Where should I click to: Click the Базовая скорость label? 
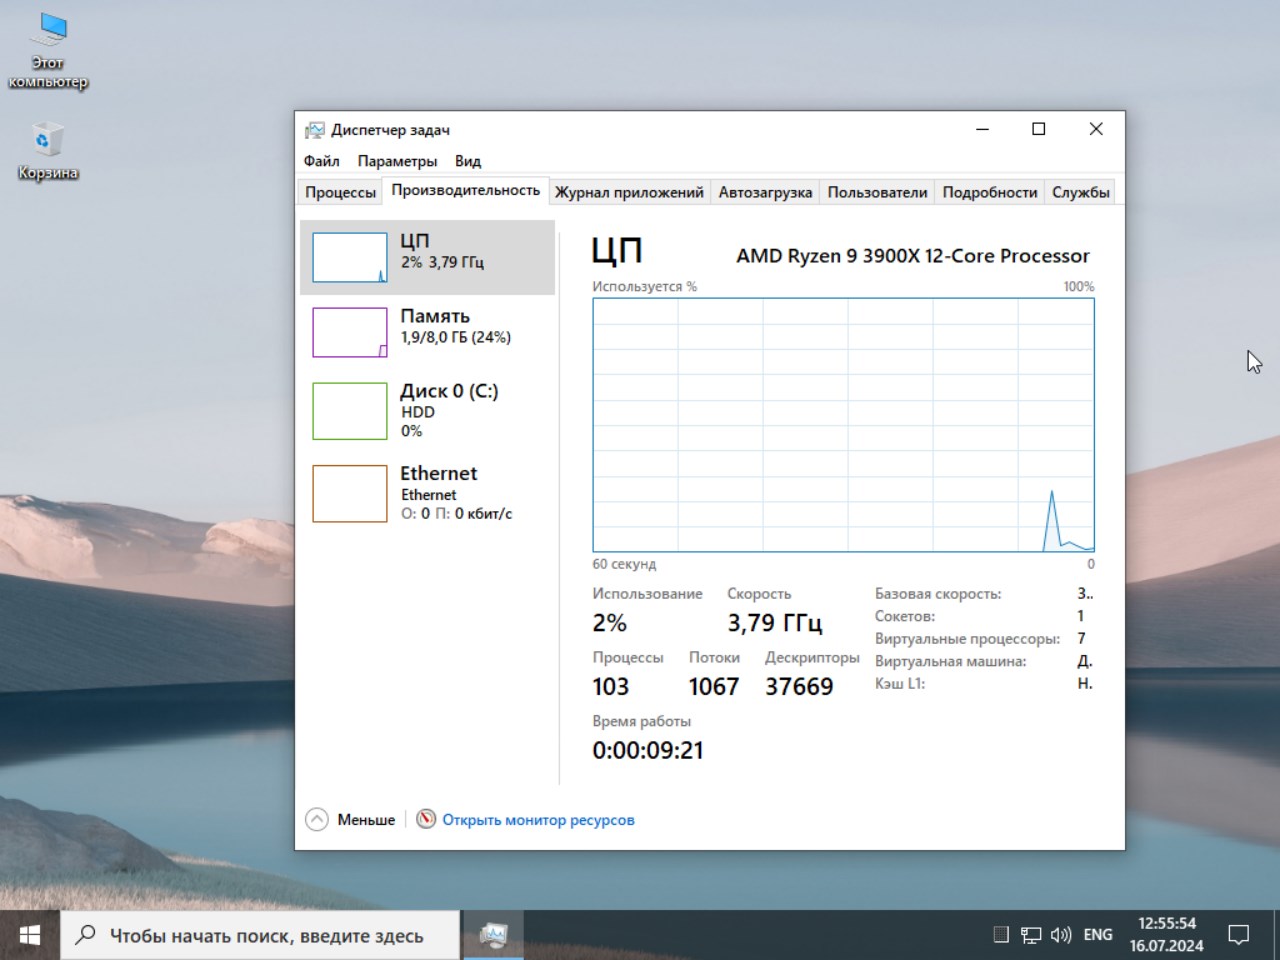click(938, 594)
